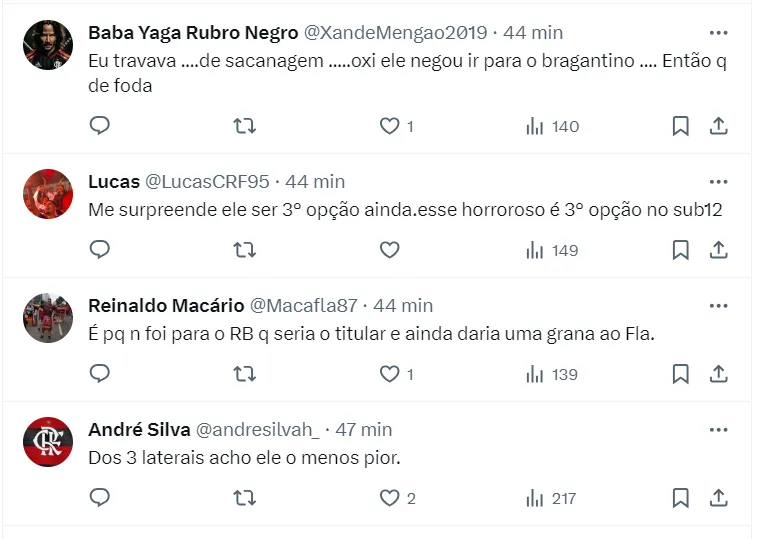Image resolution: width=763 pixels, height=539 pixels.
Task: View analytics showing 149 views
Action: point(552,250)
